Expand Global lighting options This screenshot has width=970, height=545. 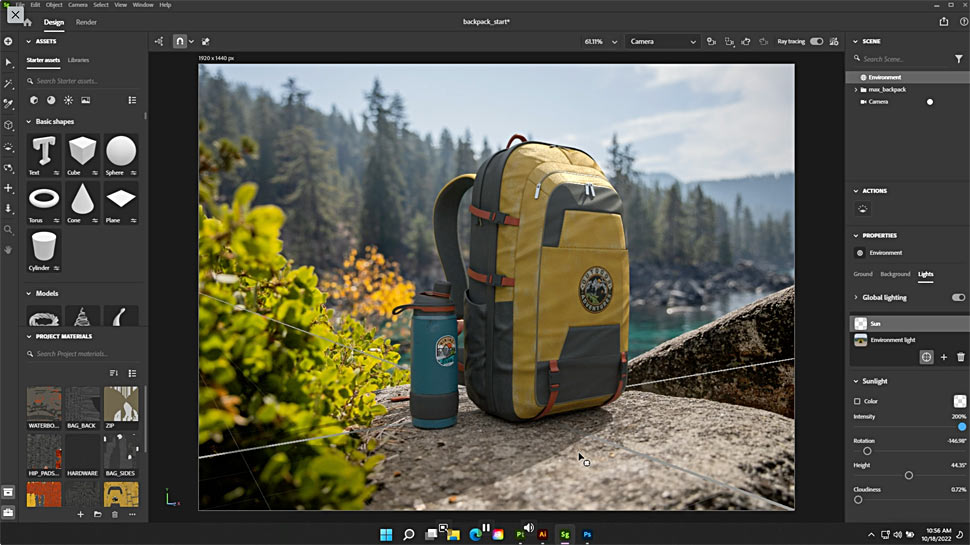tap(856, 298)
